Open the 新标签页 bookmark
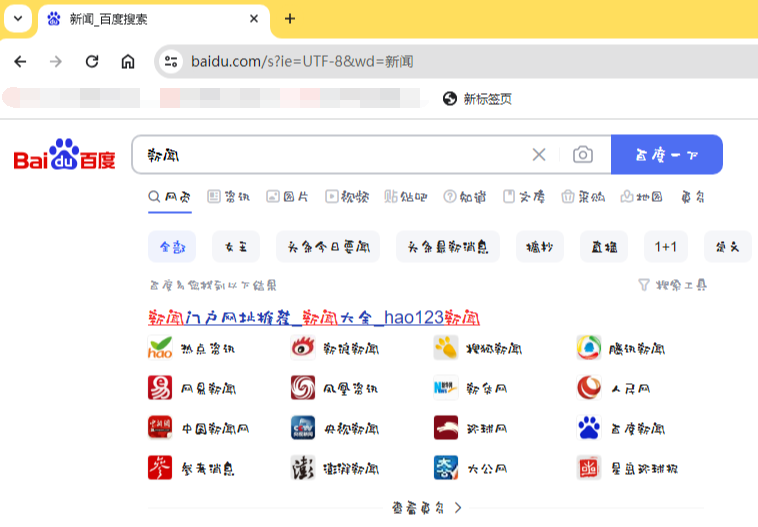This screenshot has height=527, width=758. (477, 99)
